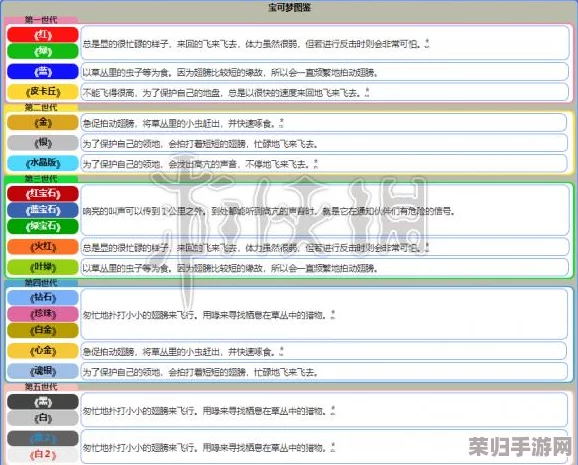Screen dimensions: 578x465
Task: Click the 蓝 description about 以草丛里的虫子等为食
Action: click(x=230, y=73)
